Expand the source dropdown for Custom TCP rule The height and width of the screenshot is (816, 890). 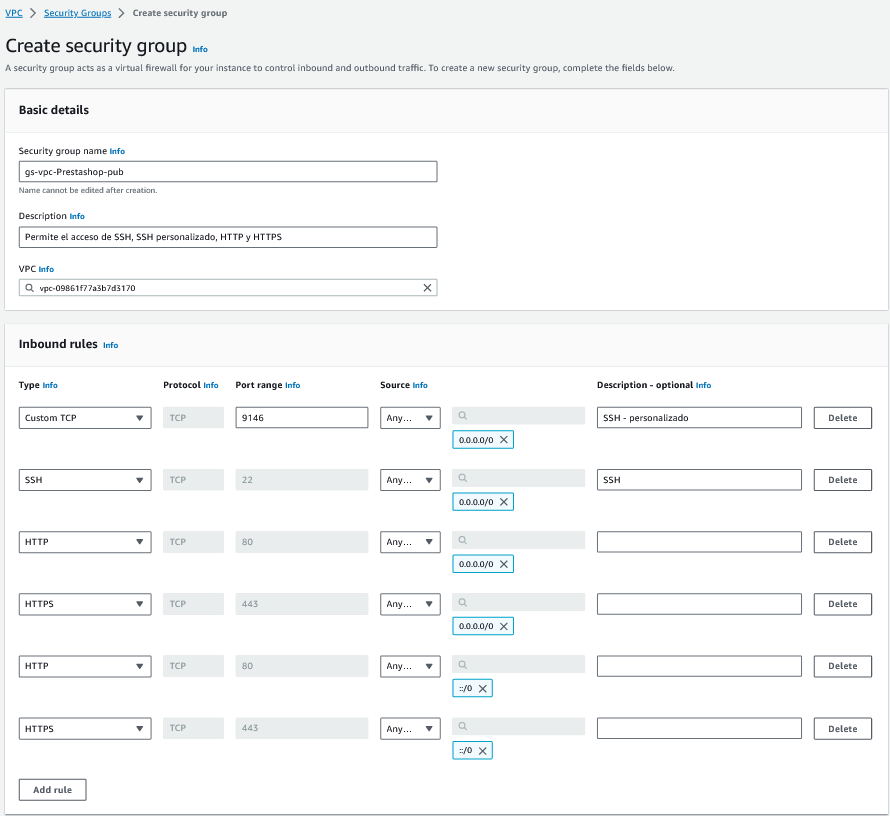[x=410, y=418]
